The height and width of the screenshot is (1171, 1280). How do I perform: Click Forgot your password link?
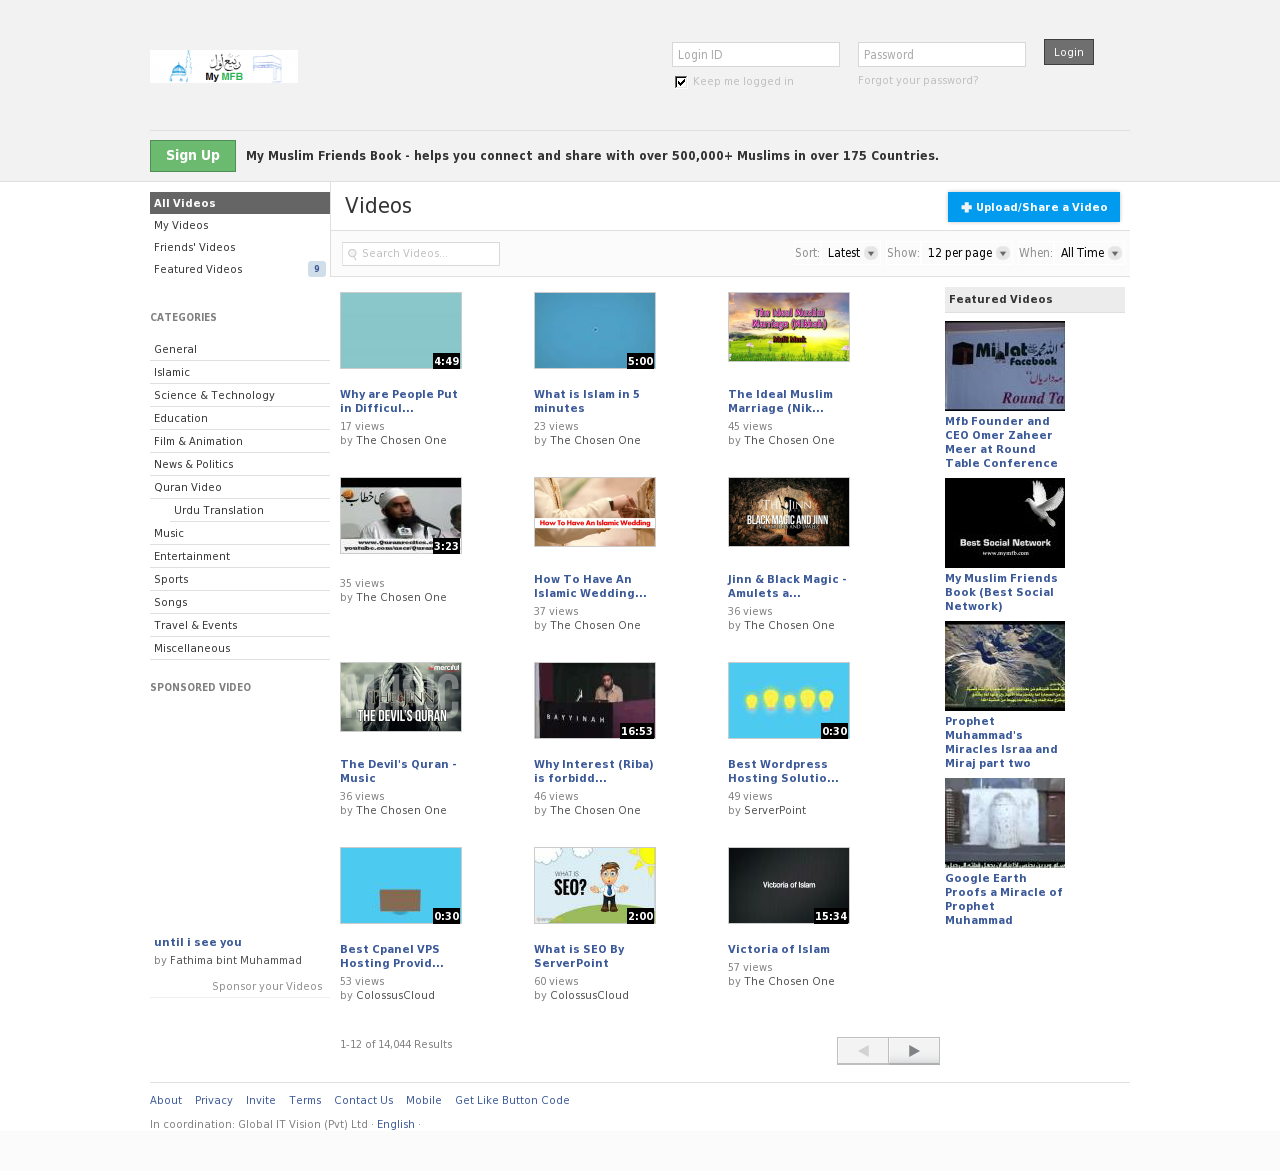[x=918, y=80]
